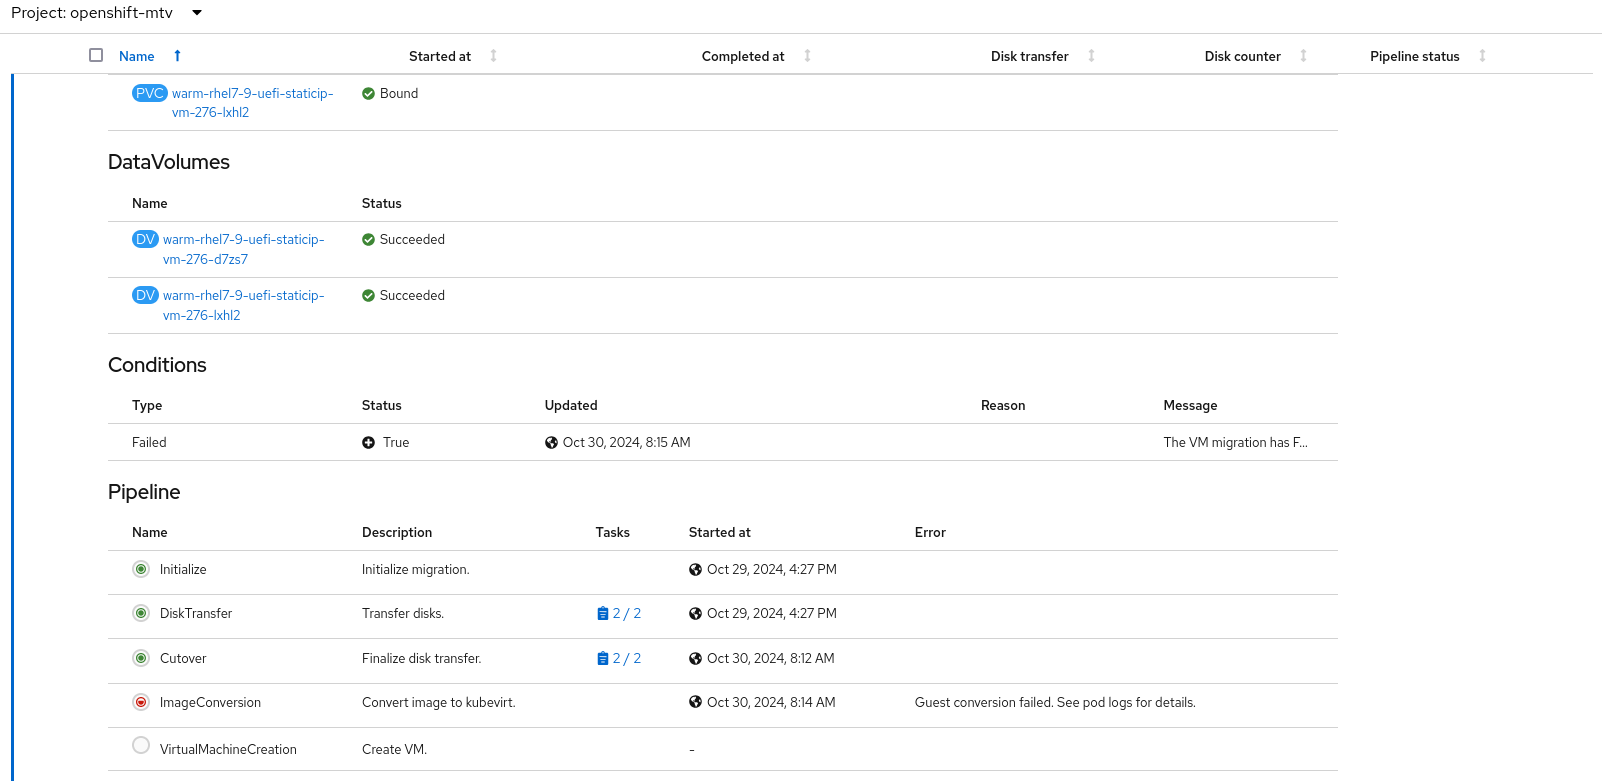Click the Cutover tasks clipboard icon
This screenshot has width=1602, height=781.
click(x=602, y=658)
